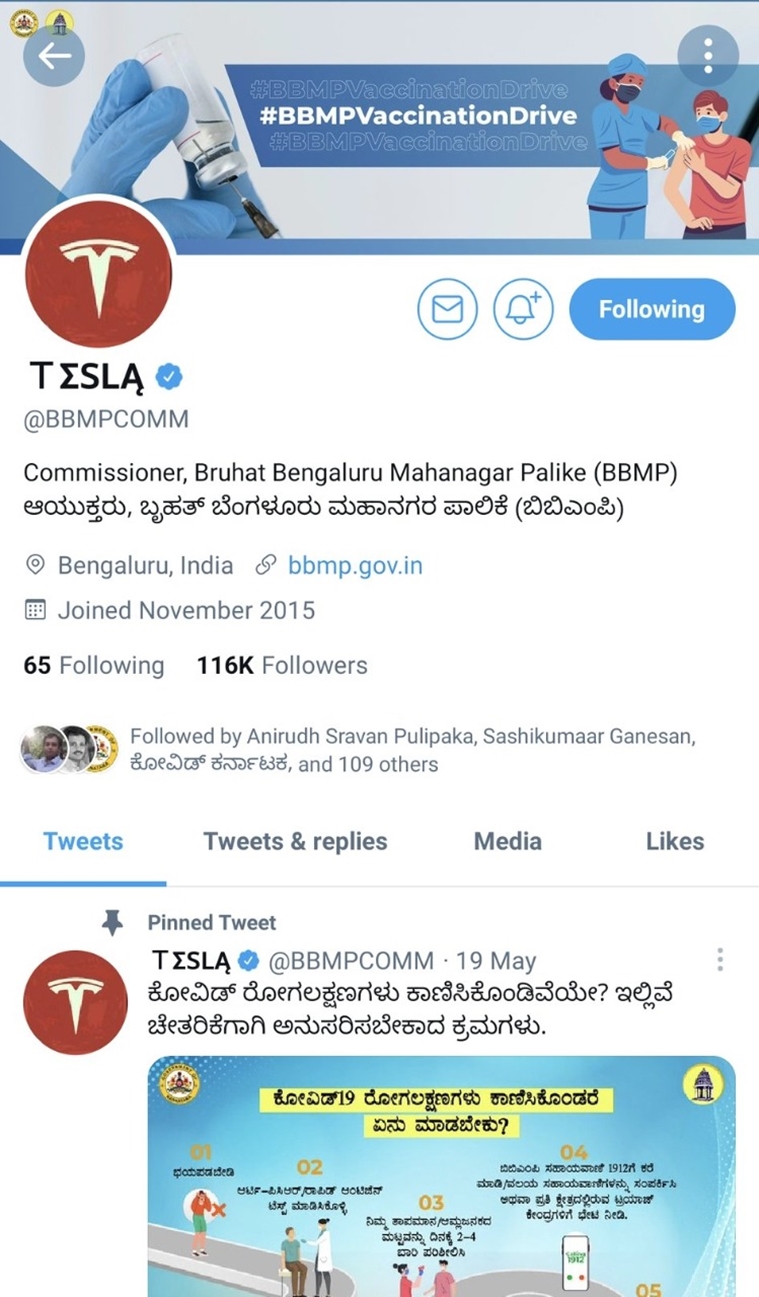Screen dimensions: 759x1297
Task: Open direct message envelope icon
Action: coord(447,310)
